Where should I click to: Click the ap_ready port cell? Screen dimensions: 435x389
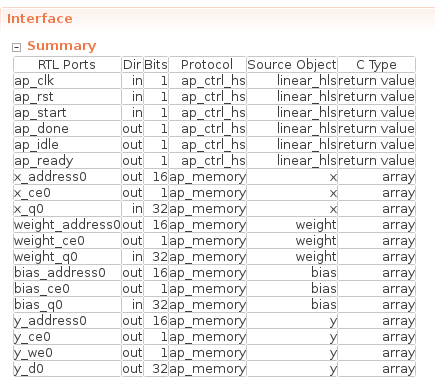[67, 161]
